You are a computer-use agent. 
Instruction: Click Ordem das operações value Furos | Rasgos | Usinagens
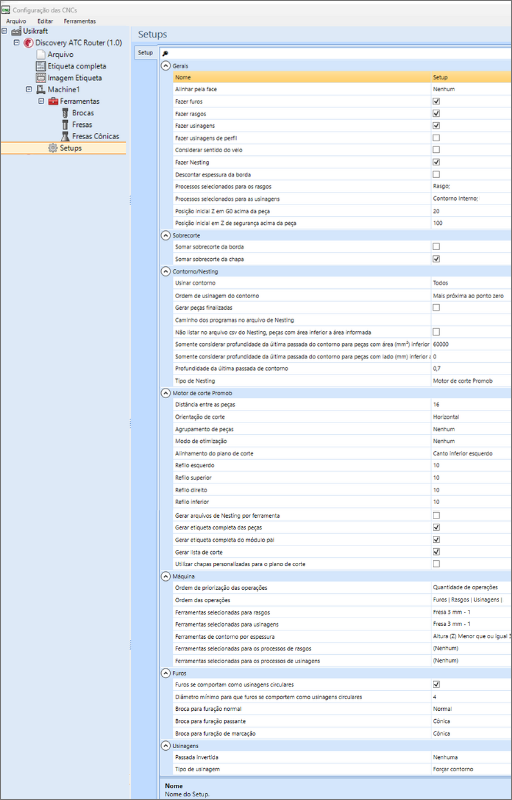point(467,600)
